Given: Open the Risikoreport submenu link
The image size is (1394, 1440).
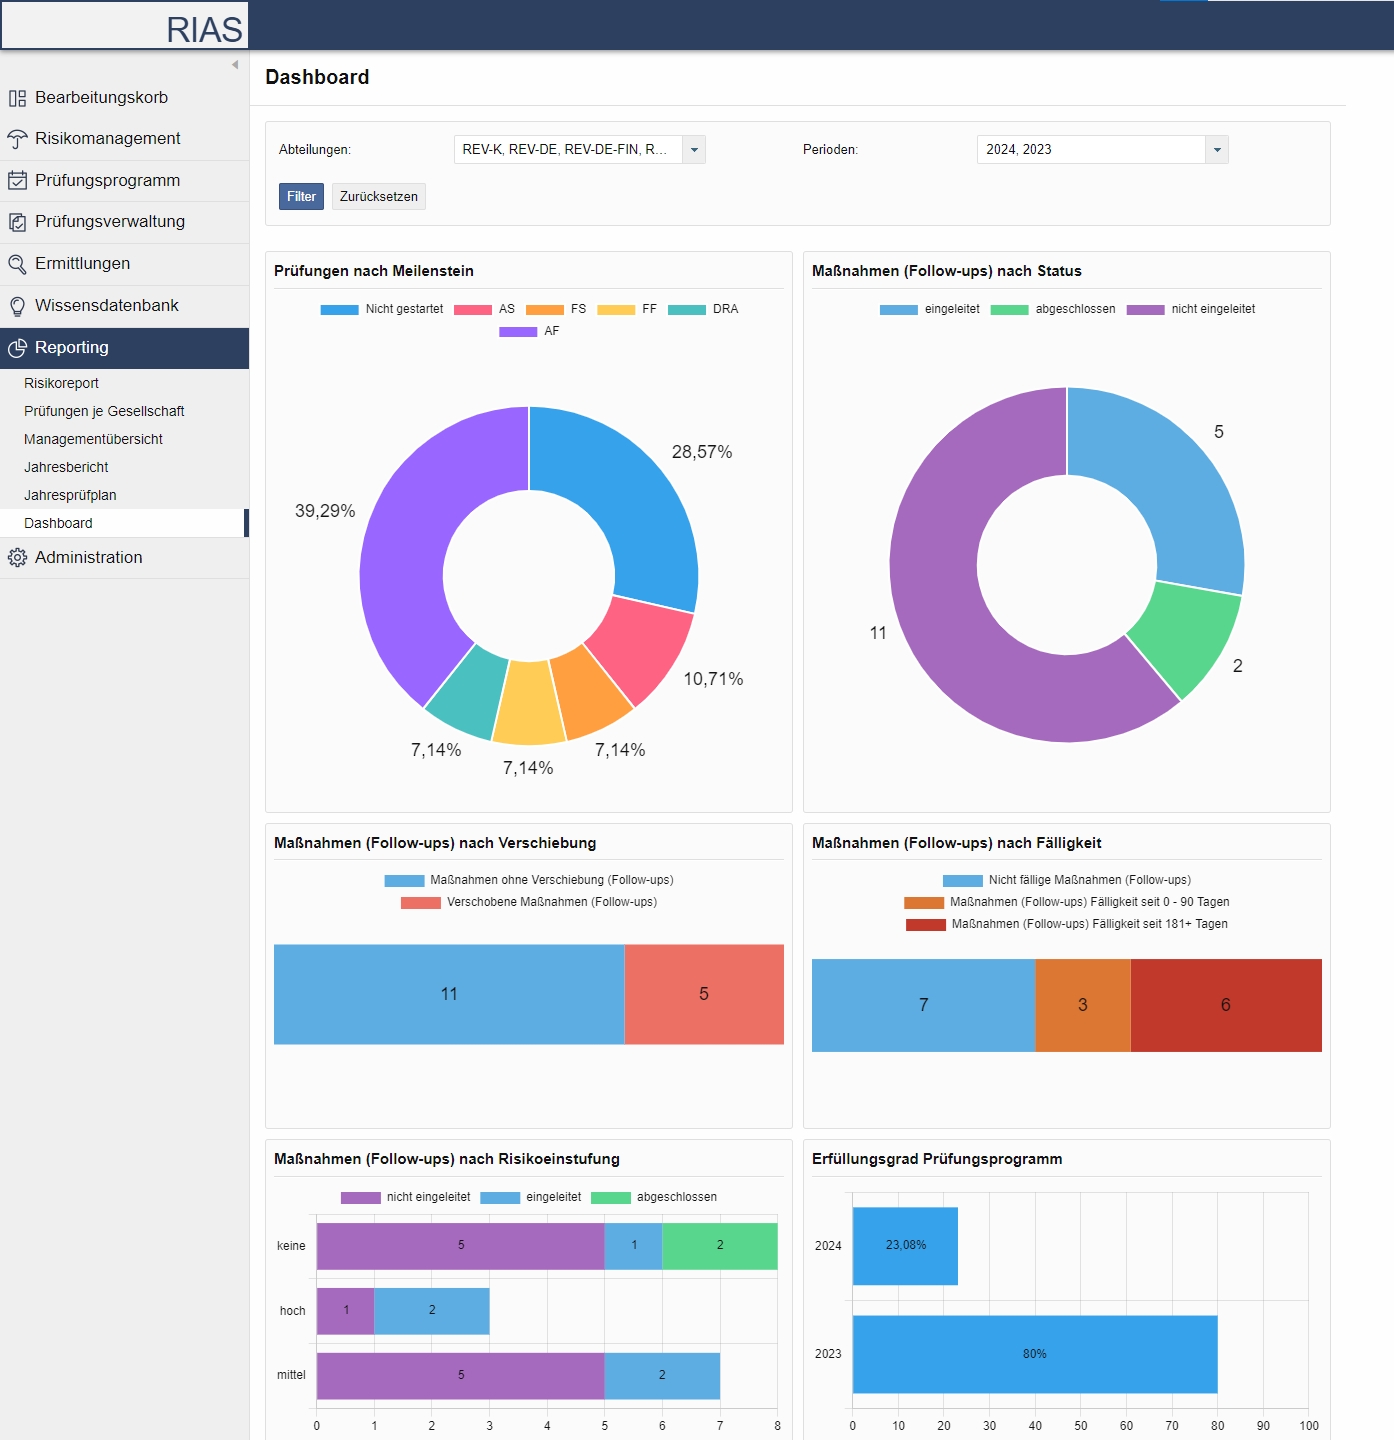Looking at the screenshot, I should (61, 383).
